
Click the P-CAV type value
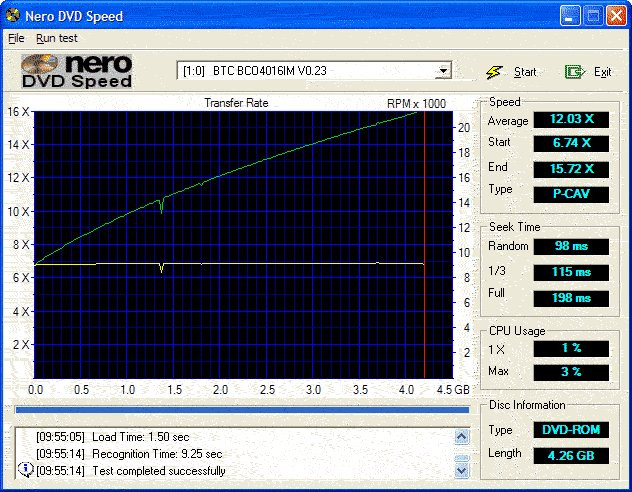point(571,194)
